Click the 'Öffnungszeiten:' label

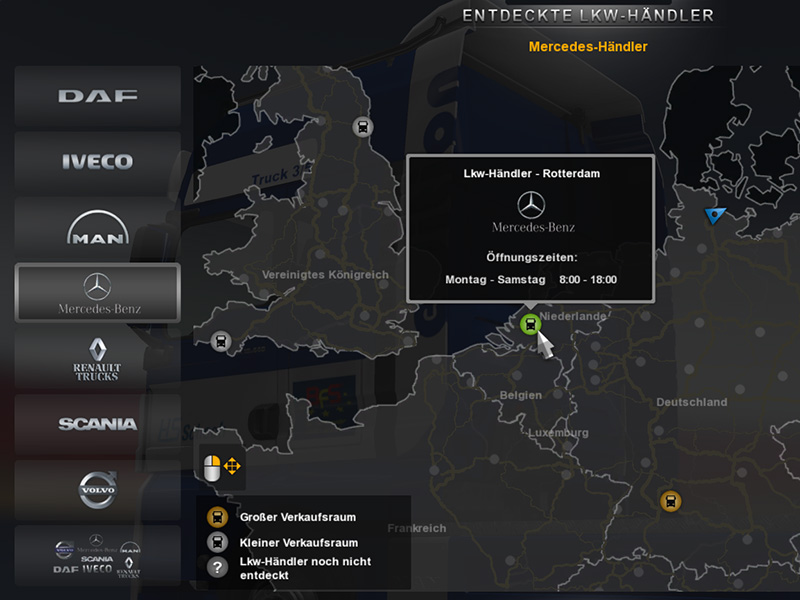click(x=532, y=257)
